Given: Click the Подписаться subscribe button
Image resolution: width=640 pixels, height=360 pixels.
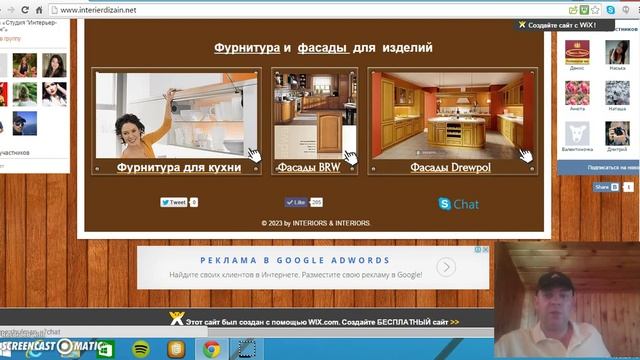Looking at the screenshot, I should click(599, 168).
